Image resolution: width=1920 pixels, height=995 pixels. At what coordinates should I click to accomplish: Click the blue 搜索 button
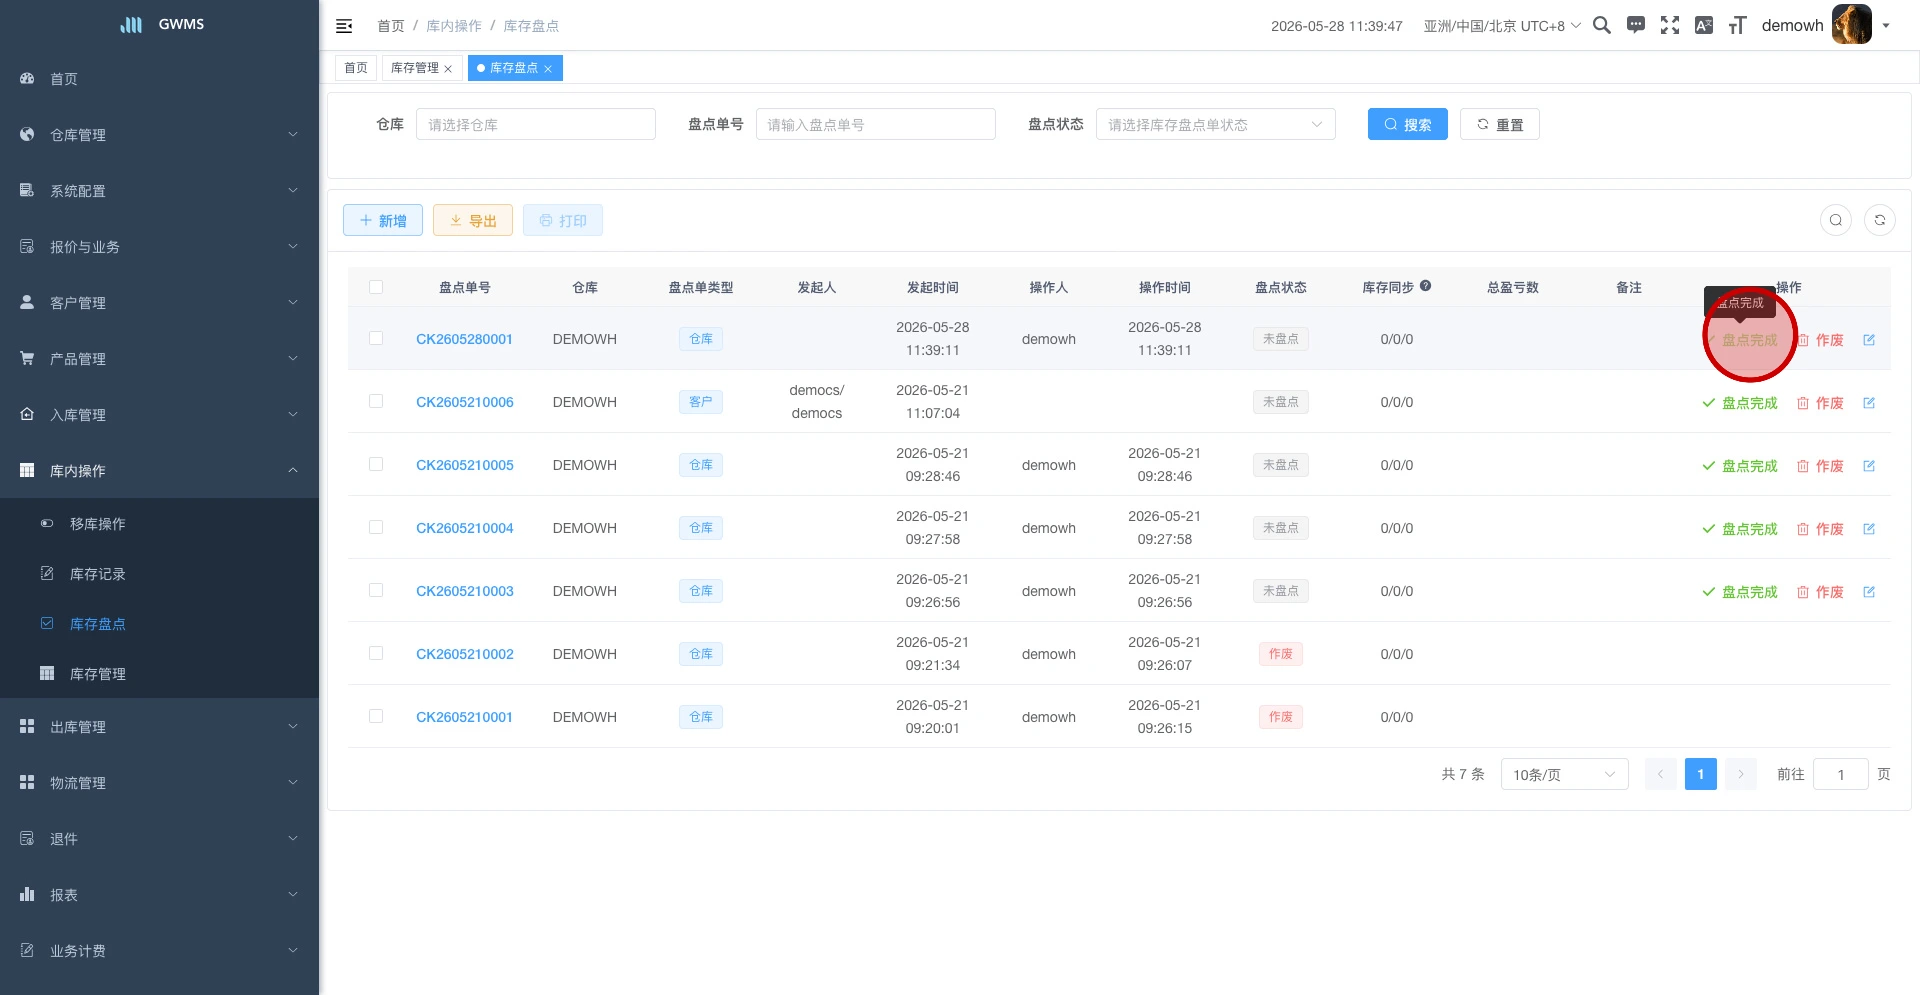pyautogui.click(x=1408, y=125)
